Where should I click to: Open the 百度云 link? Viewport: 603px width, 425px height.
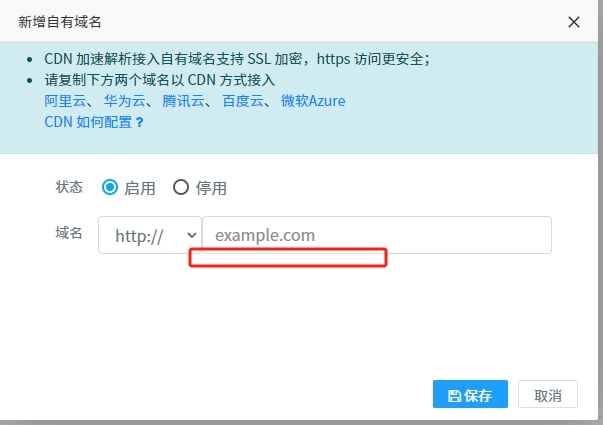243,101
